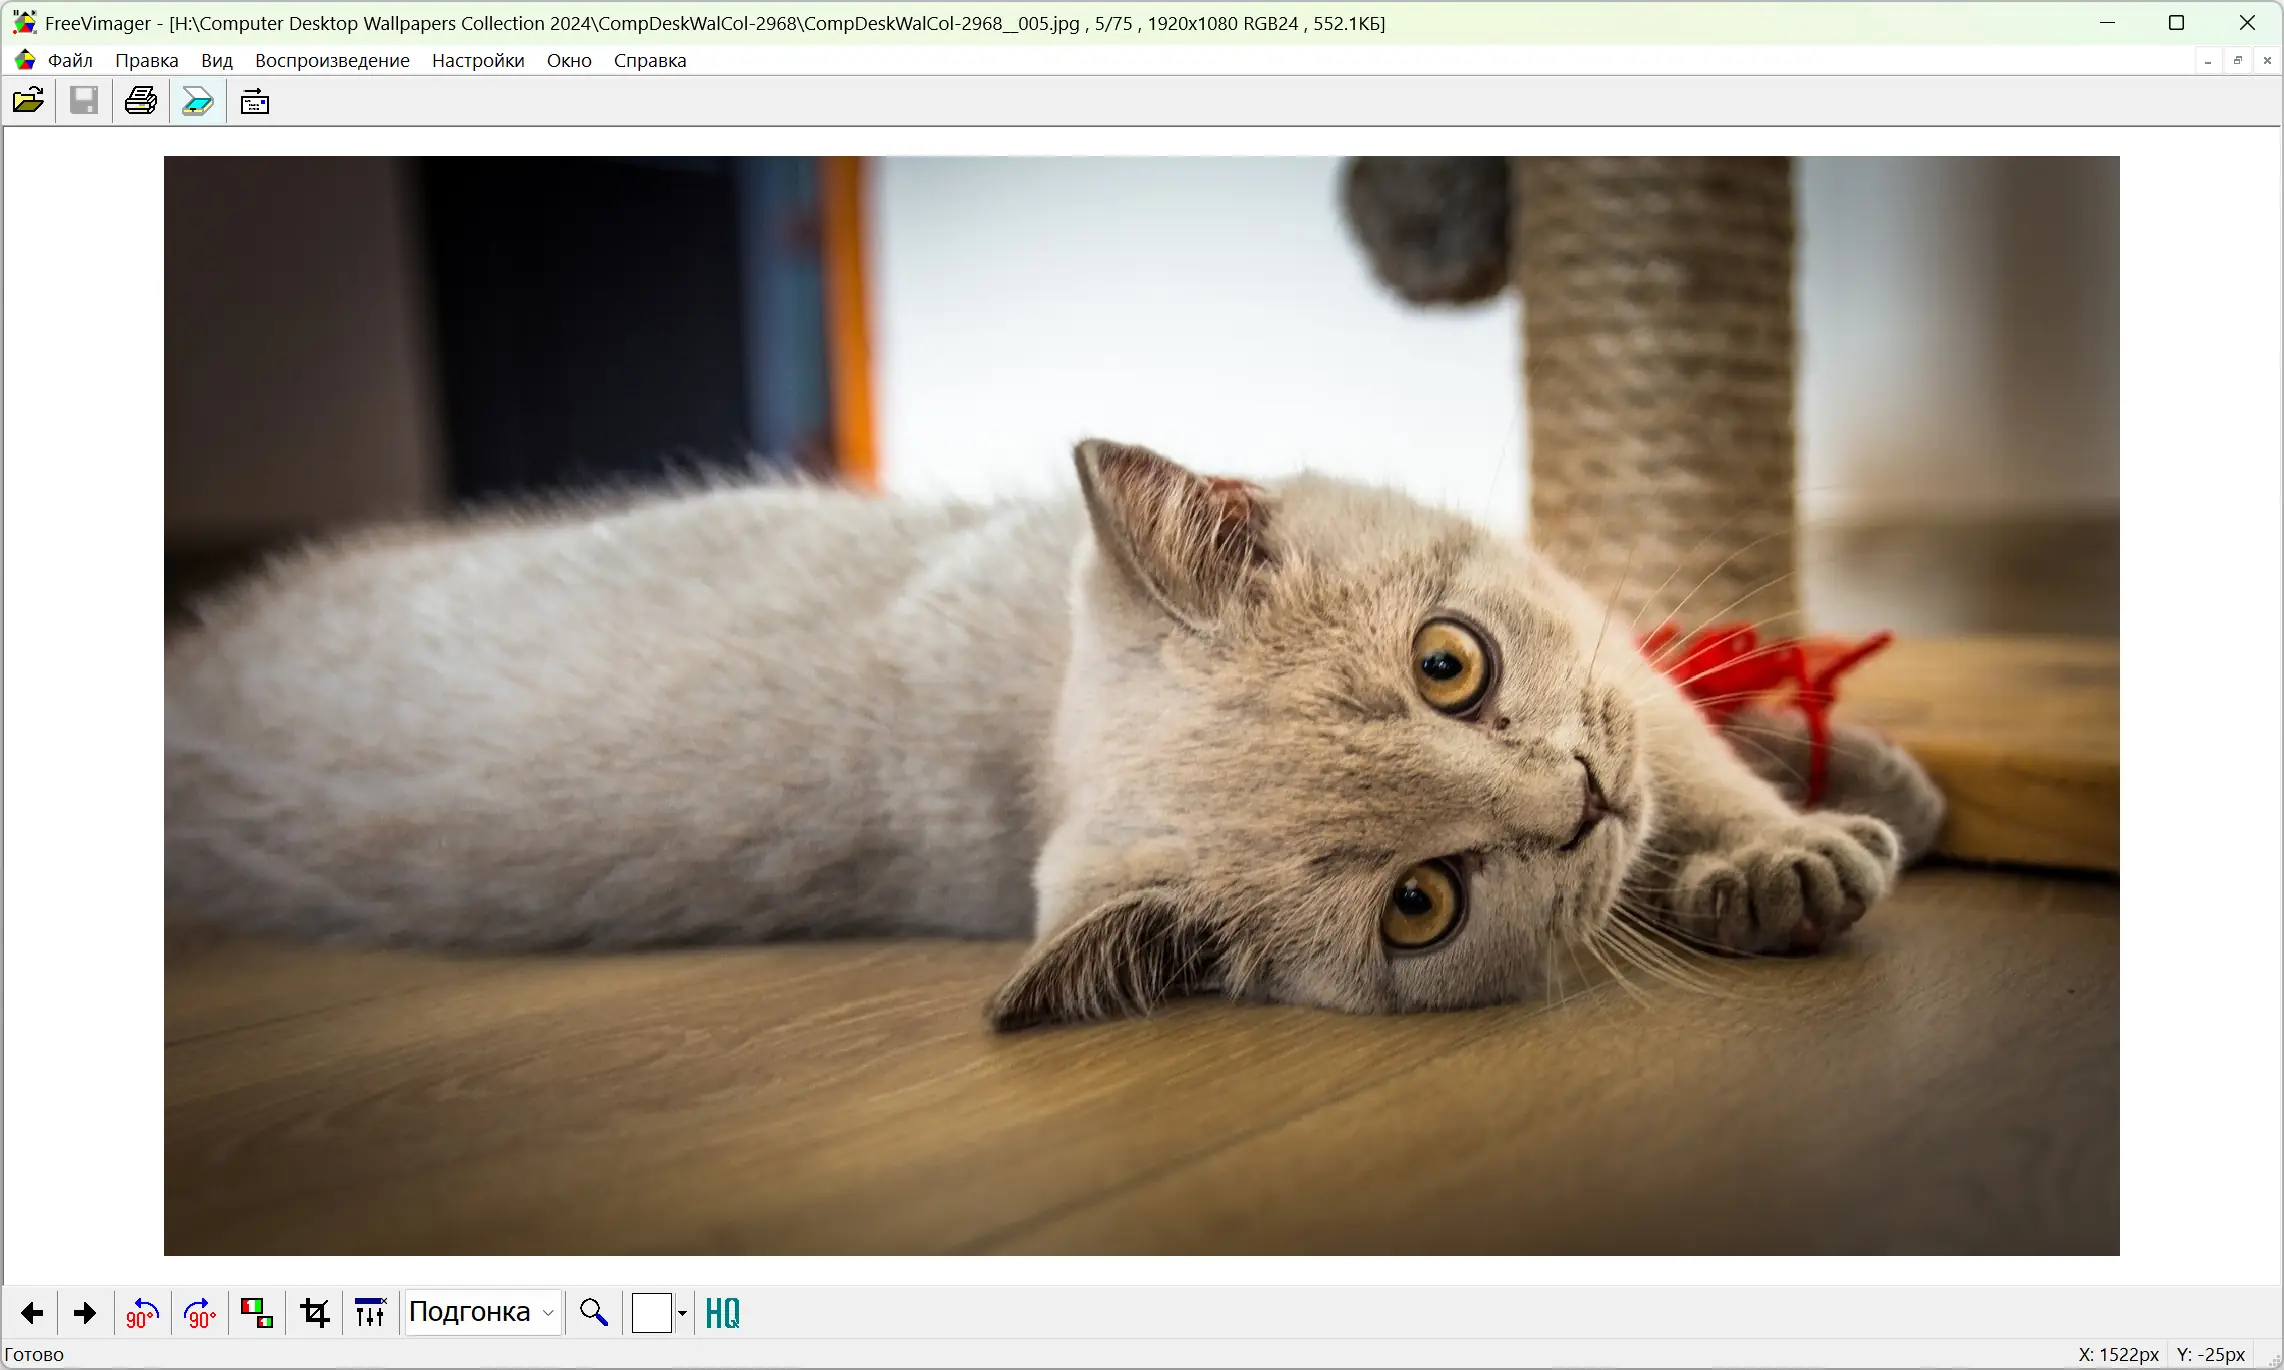Go to the next image with right arrow
This screenshot has width=2284, height=1370.
click(x=85, y=1313)
